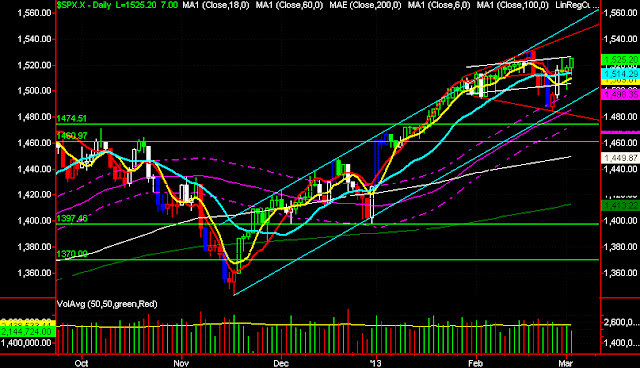Click the VolAvg (50,50,green,Red) label

pyautogui.click(x=107, y=304)
